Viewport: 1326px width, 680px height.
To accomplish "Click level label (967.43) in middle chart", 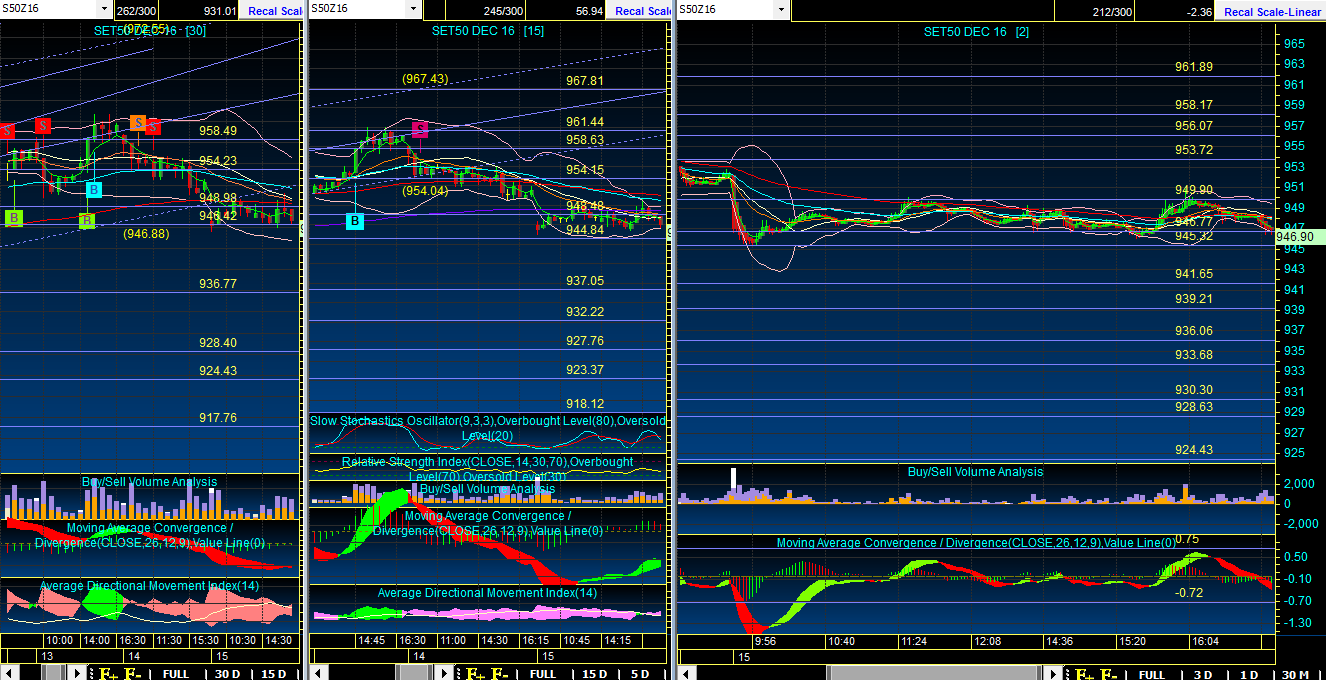I will tap(425, 79).
